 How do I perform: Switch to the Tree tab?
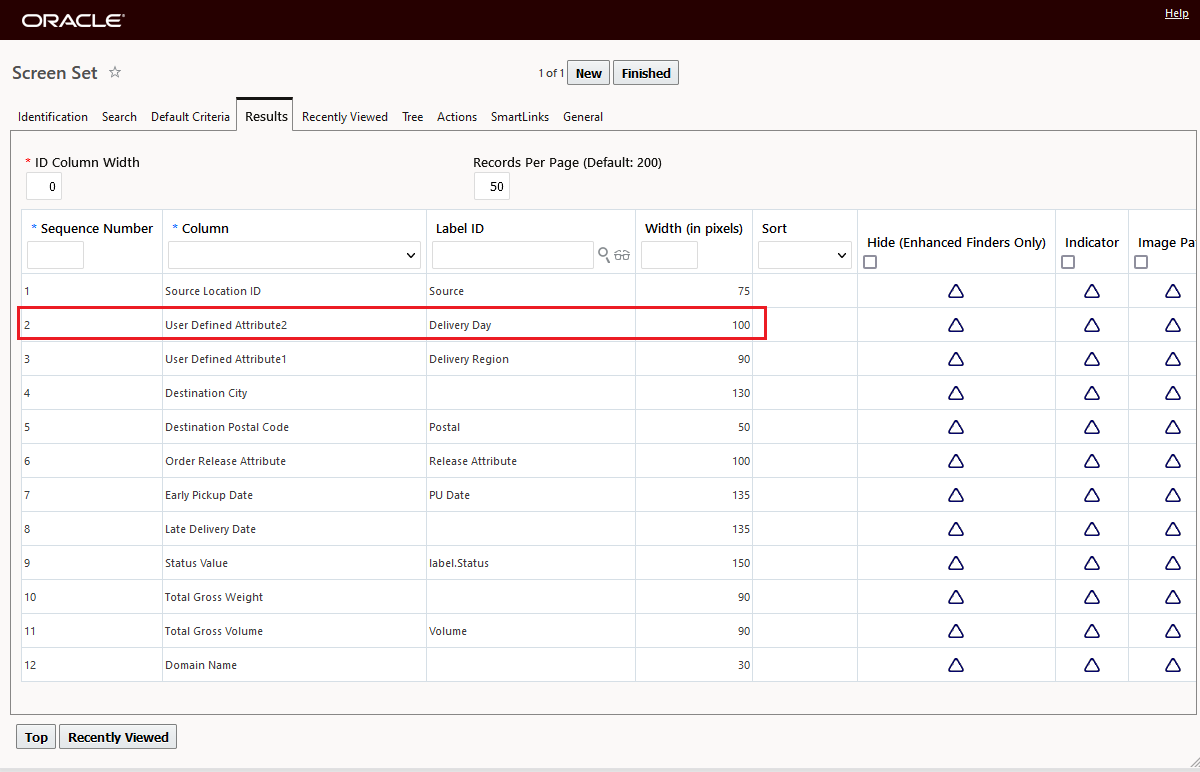[413, 117]
